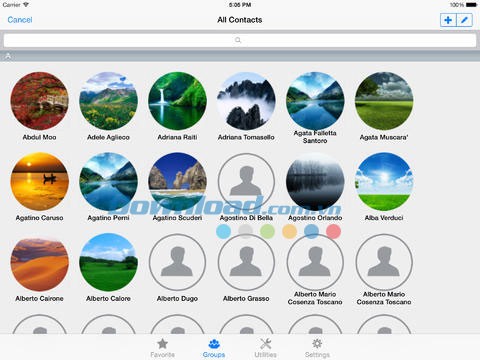Open Agata Muscara' contact photo
This screenshot has width=480, height=360.
[x=384, y=101]
